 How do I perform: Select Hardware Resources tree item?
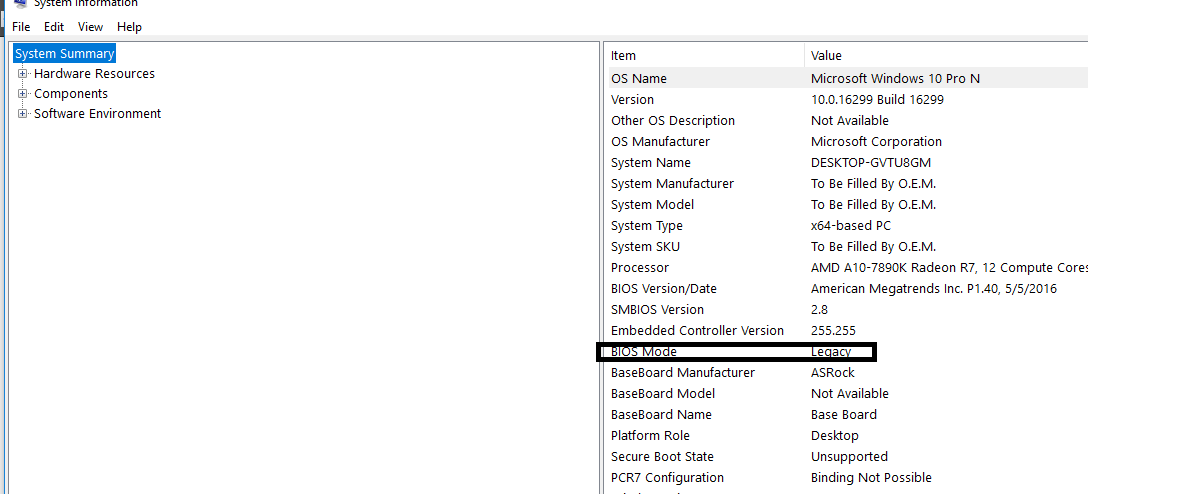point(94,73)
